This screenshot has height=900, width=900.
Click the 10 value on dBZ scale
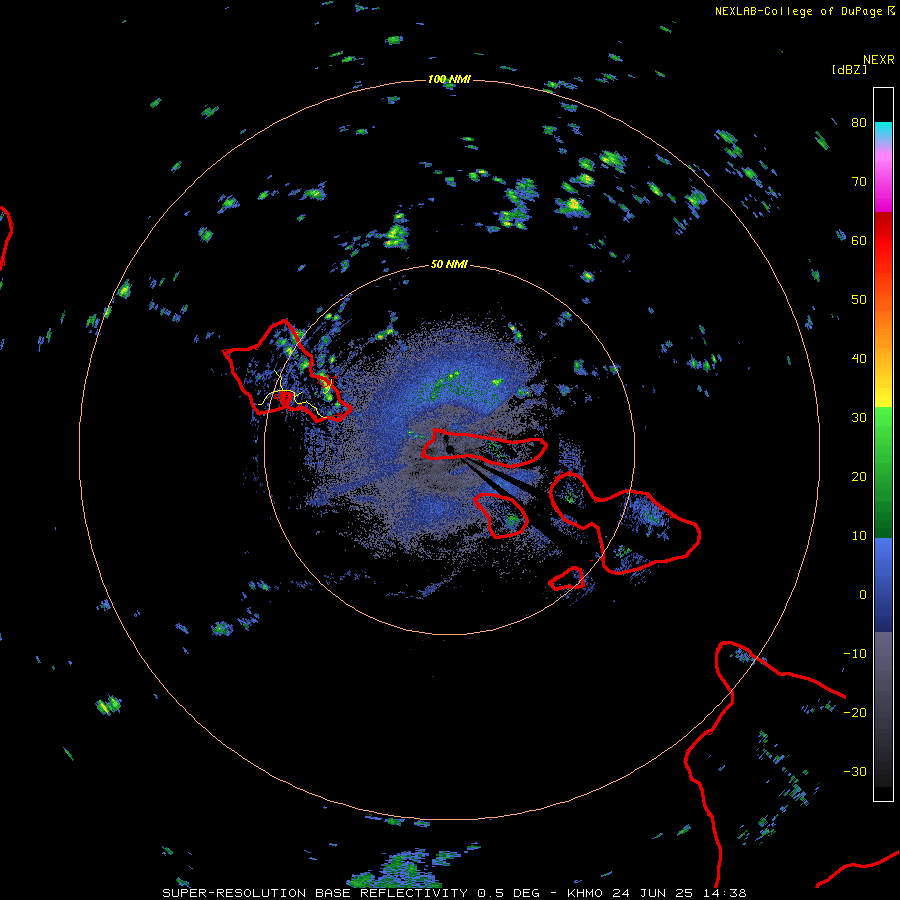[x=859, y=536]
